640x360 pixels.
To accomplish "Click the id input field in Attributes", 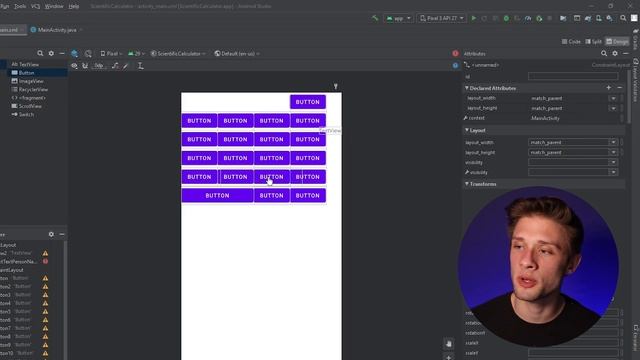I will pos(573,76).
